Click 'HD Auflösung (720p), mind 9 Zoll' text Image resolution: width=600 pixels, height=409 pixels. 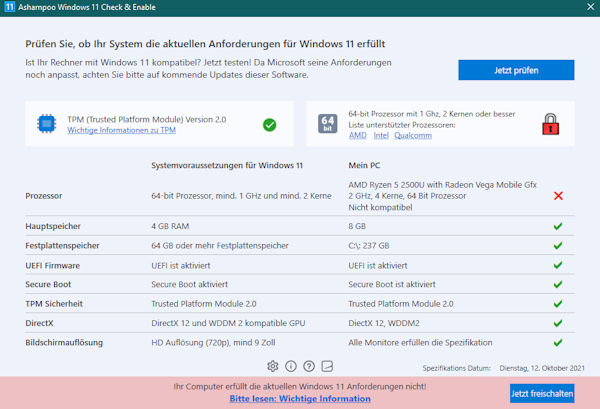pyautogui.click(x=213, y=342)
